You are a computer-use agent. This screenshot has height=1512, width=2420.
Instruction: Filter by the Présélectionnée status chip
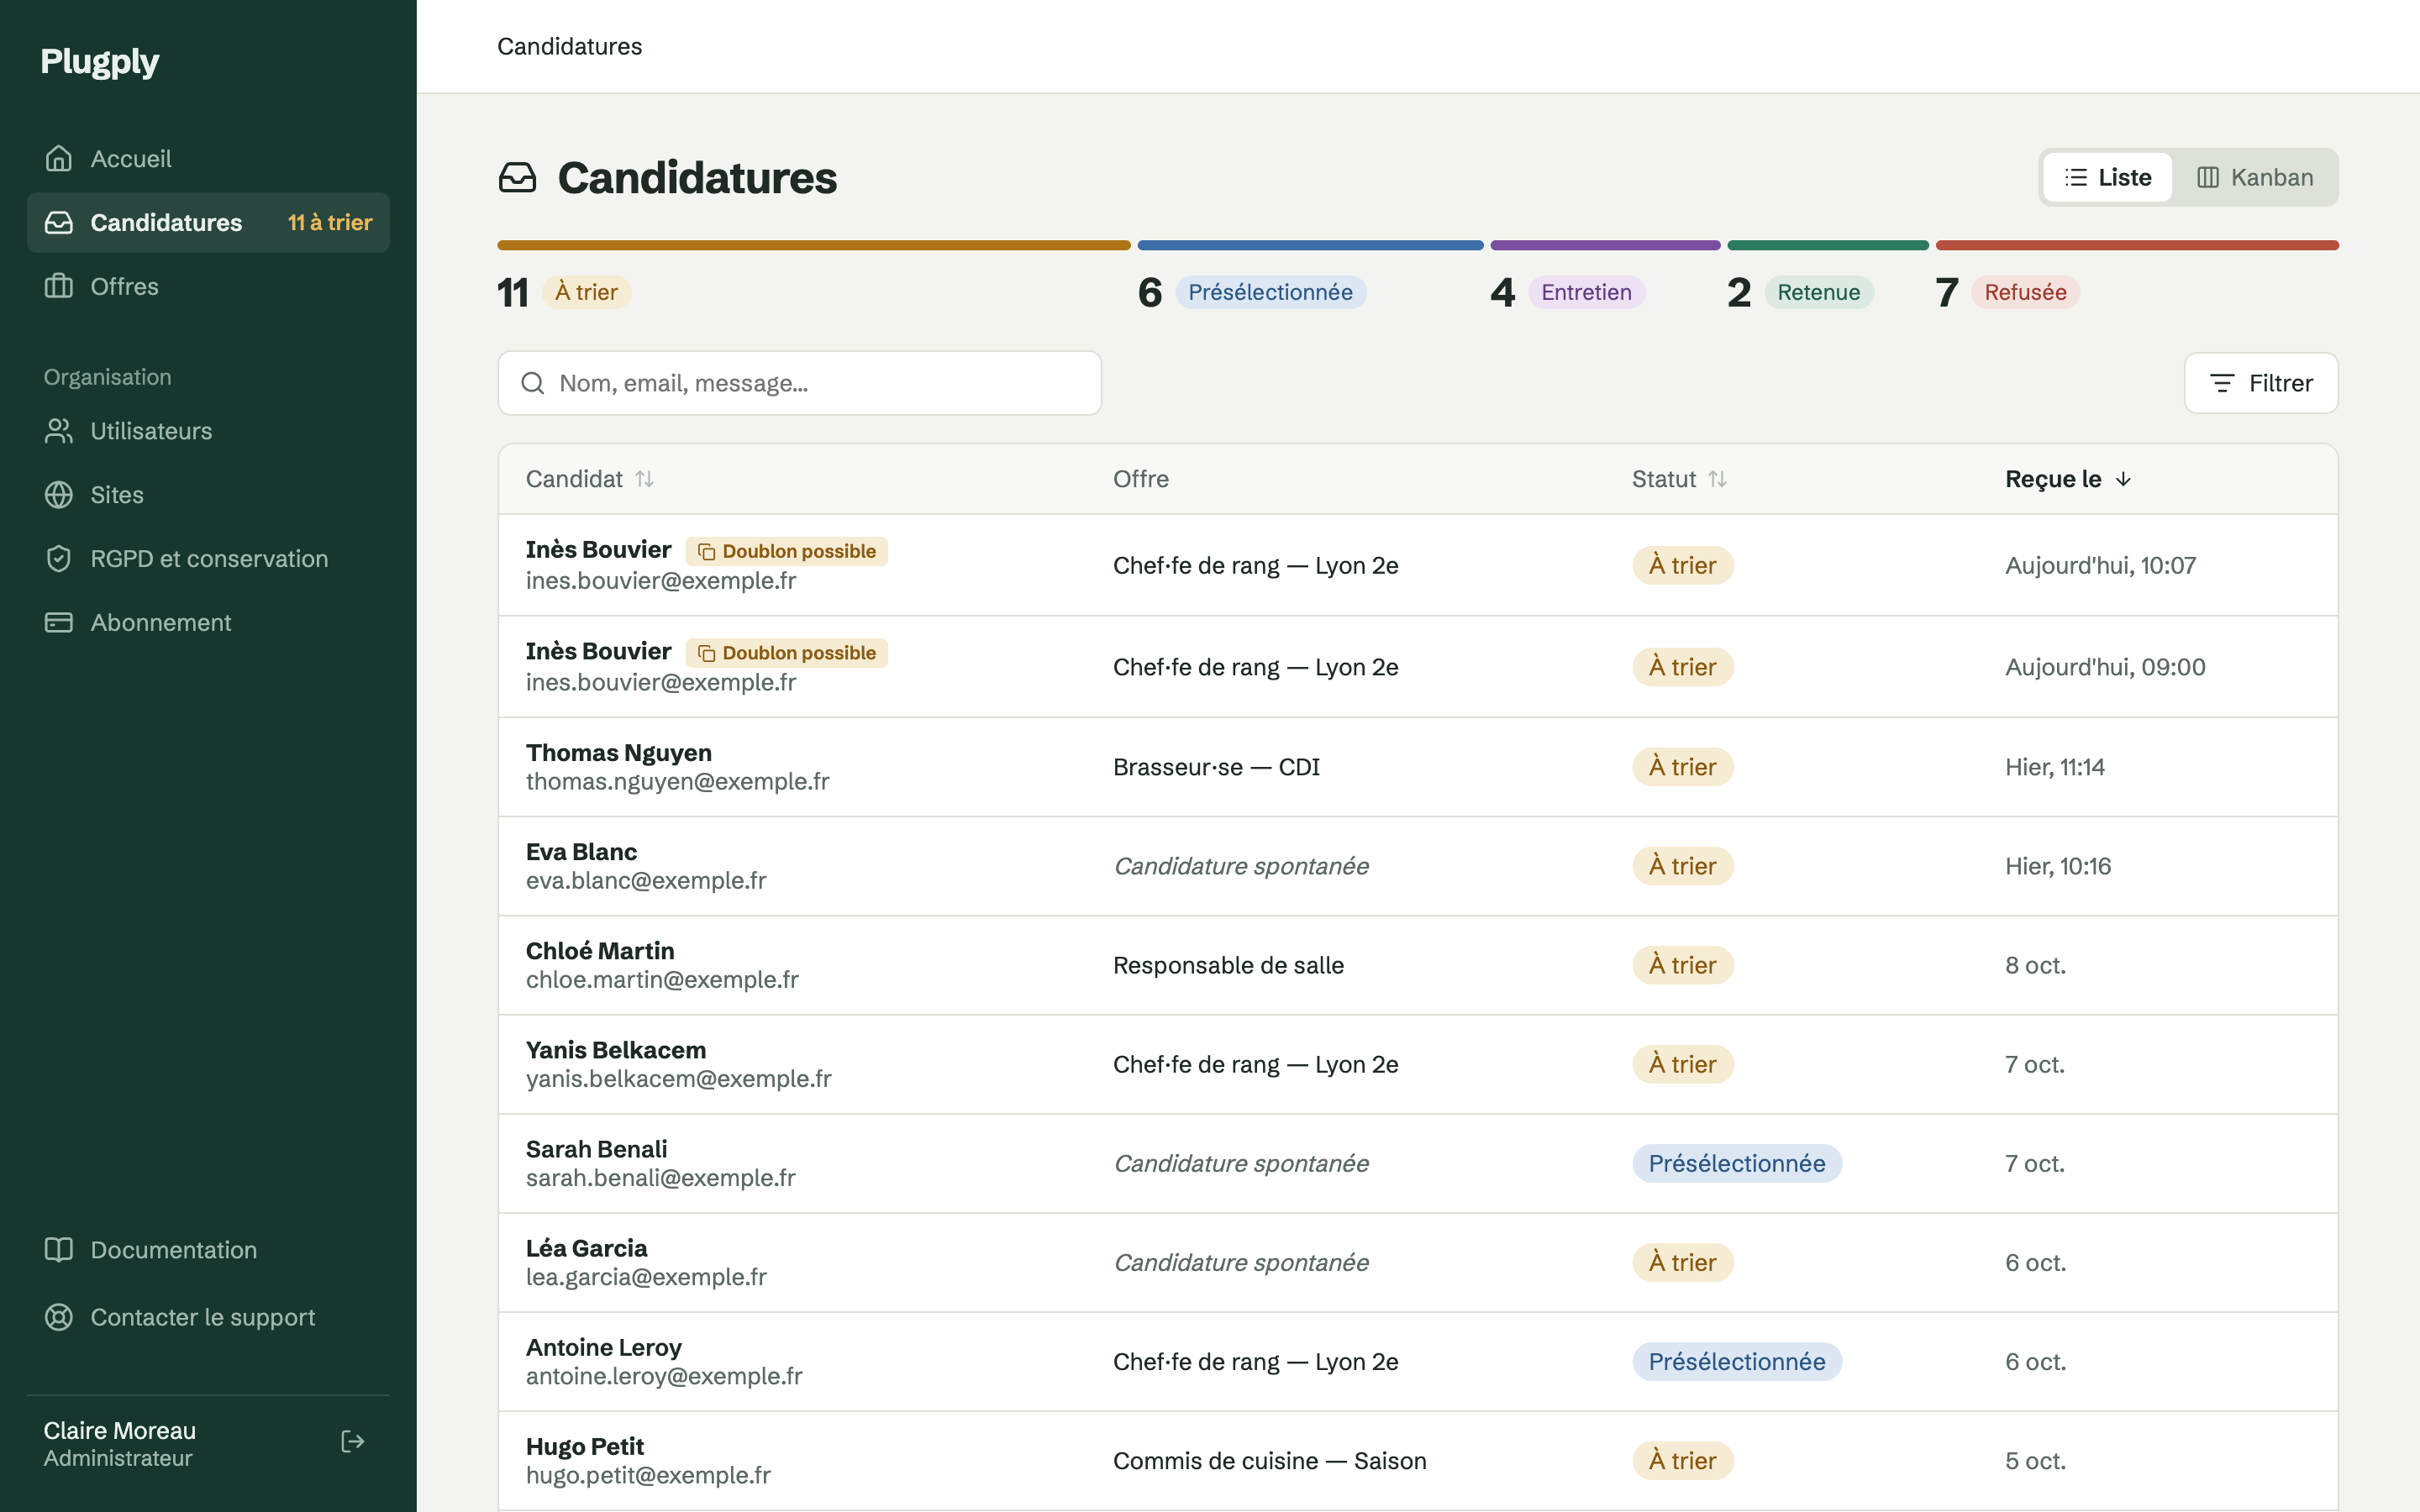(x=1270, y=292)
